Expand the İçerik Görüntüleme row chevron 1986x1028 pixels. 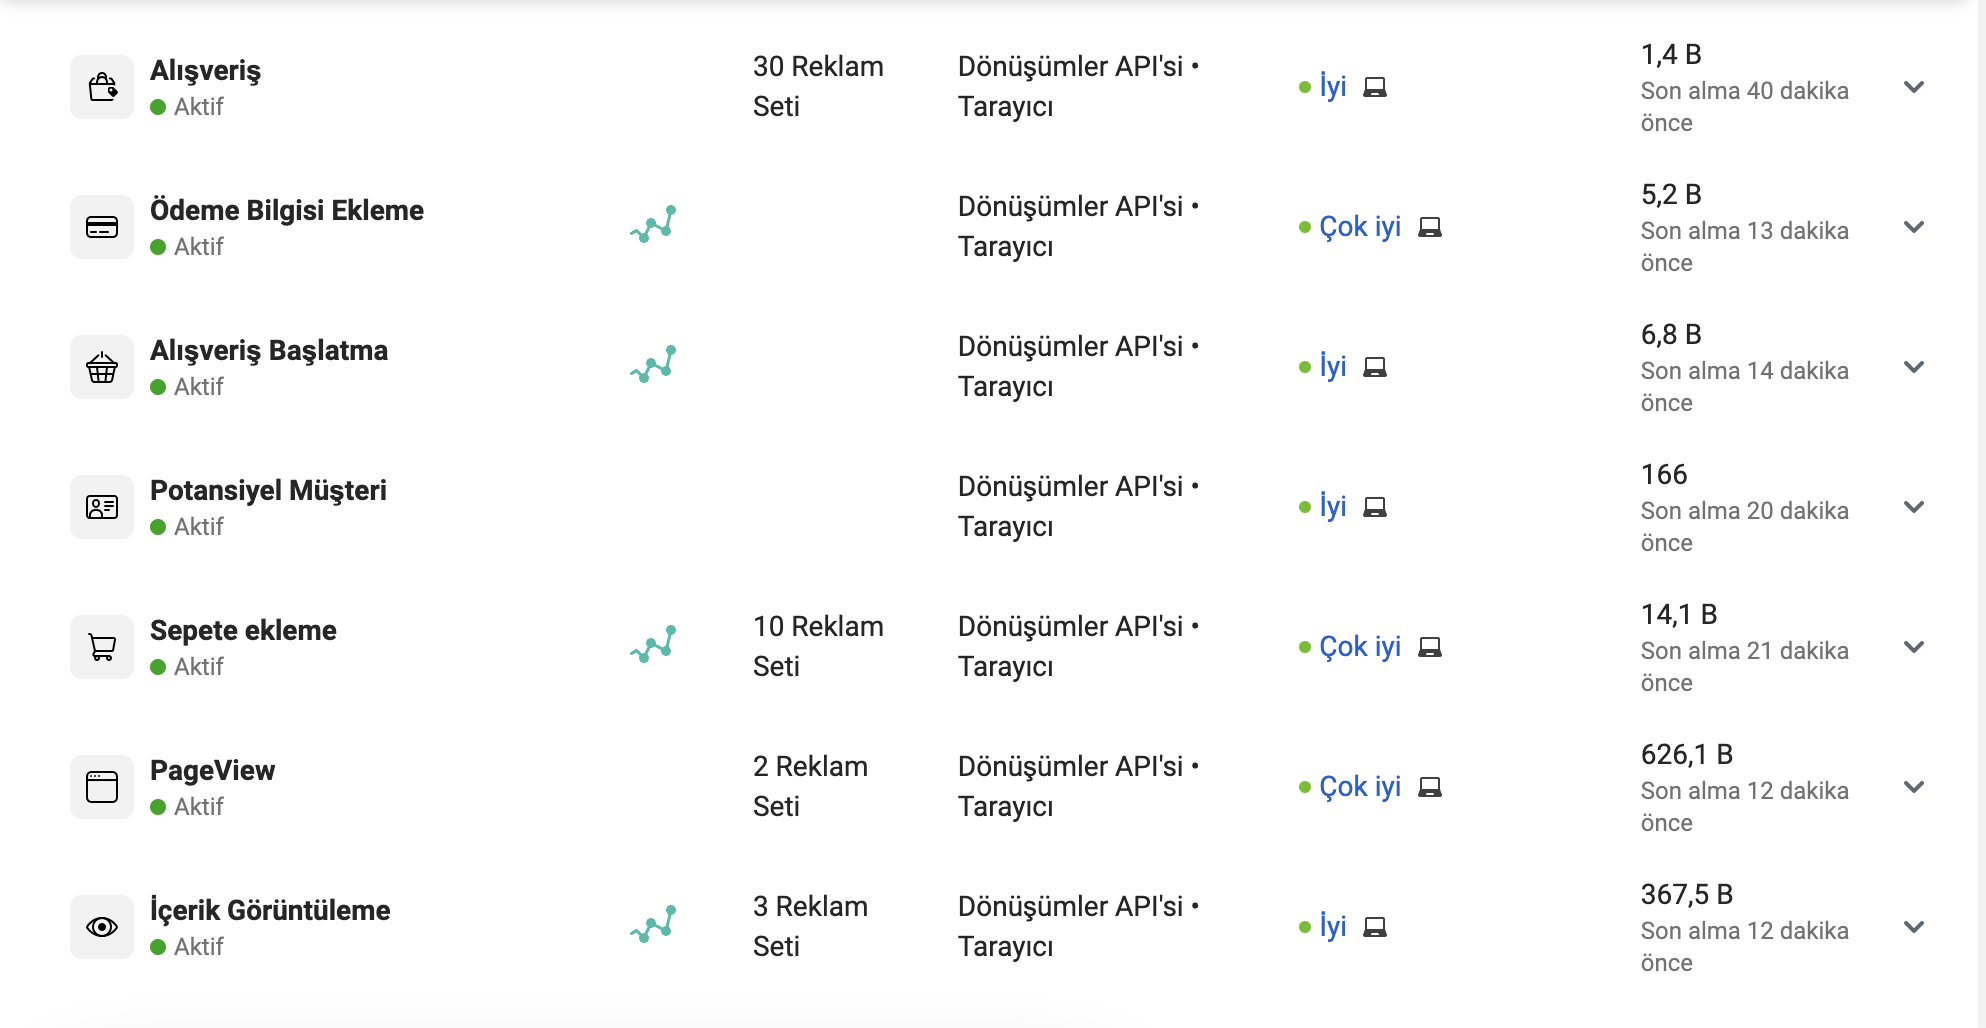[x=1913, y=927]
